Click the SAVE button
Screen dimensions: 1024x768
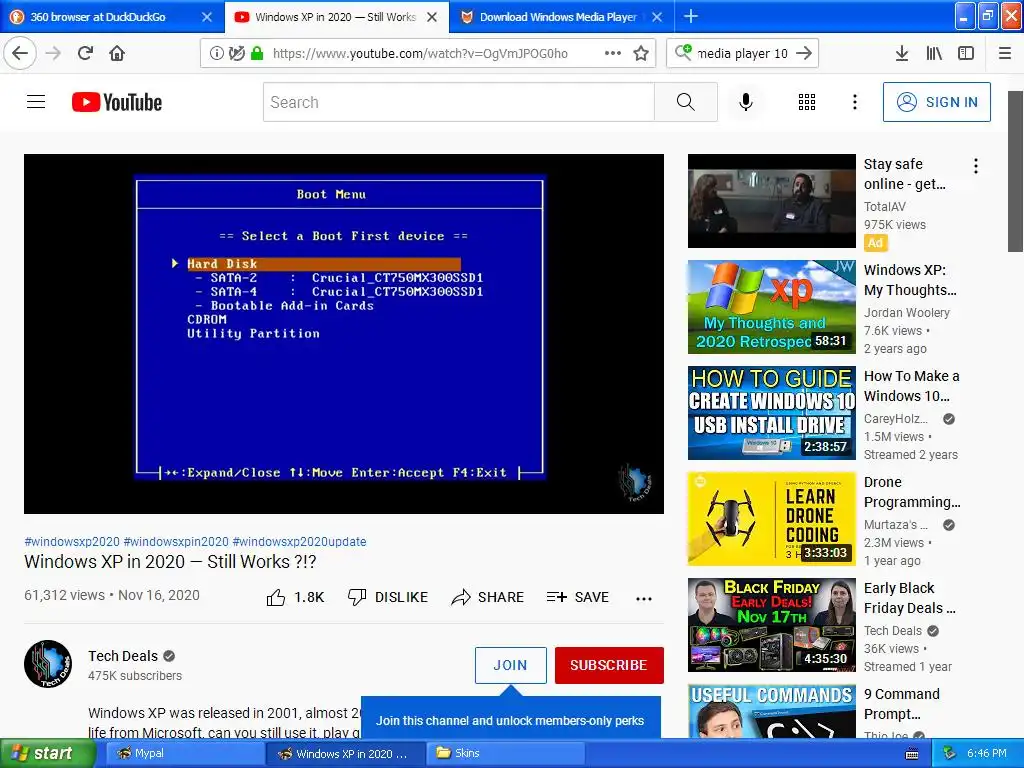click(x=578, y=597)
